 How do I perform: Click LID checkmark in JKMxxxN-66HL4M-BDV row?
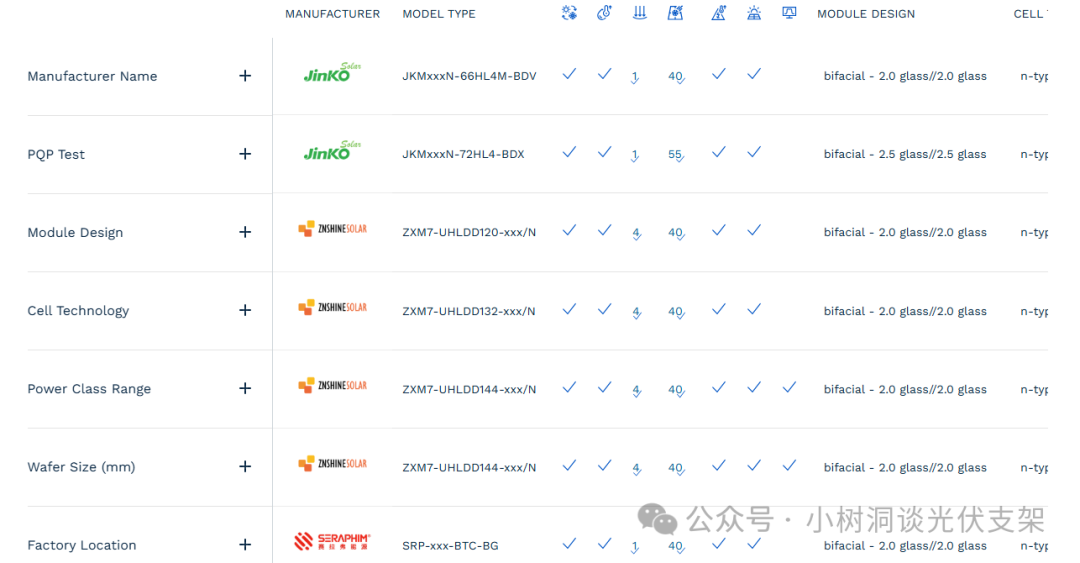(754, 74)
